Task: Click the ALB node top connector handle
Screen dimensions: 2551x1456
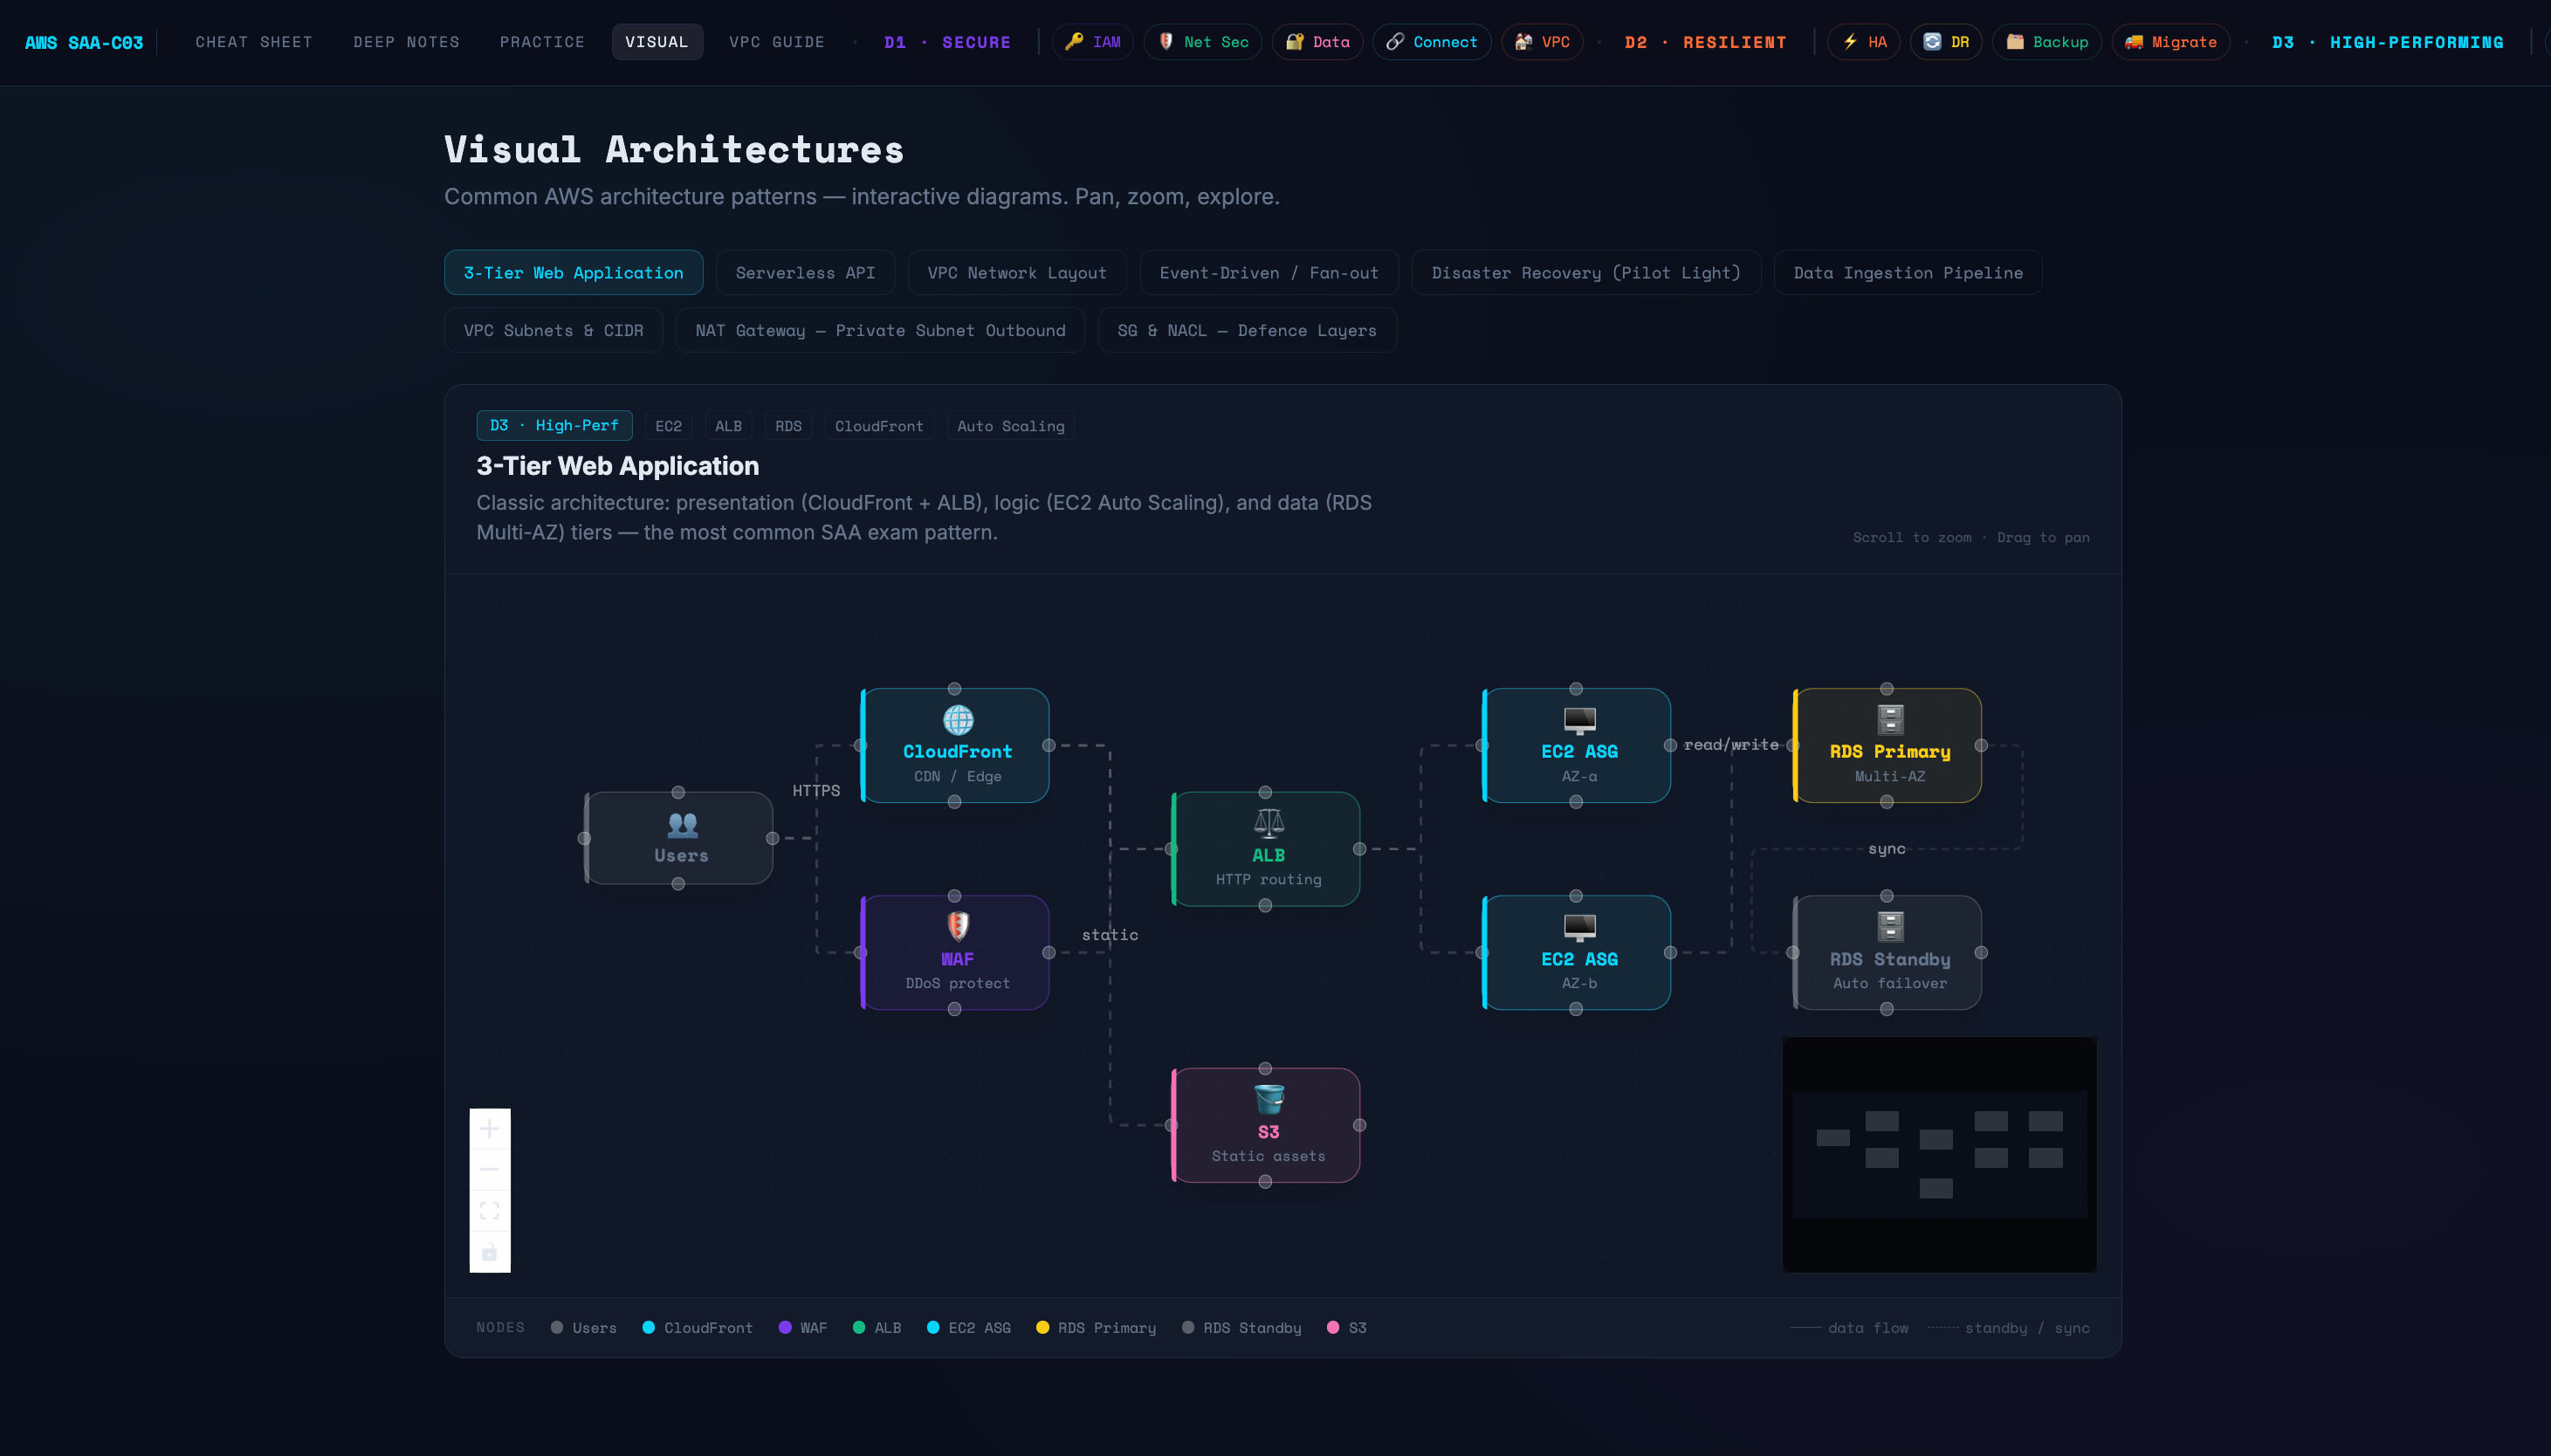Action: click(1265, 792)
